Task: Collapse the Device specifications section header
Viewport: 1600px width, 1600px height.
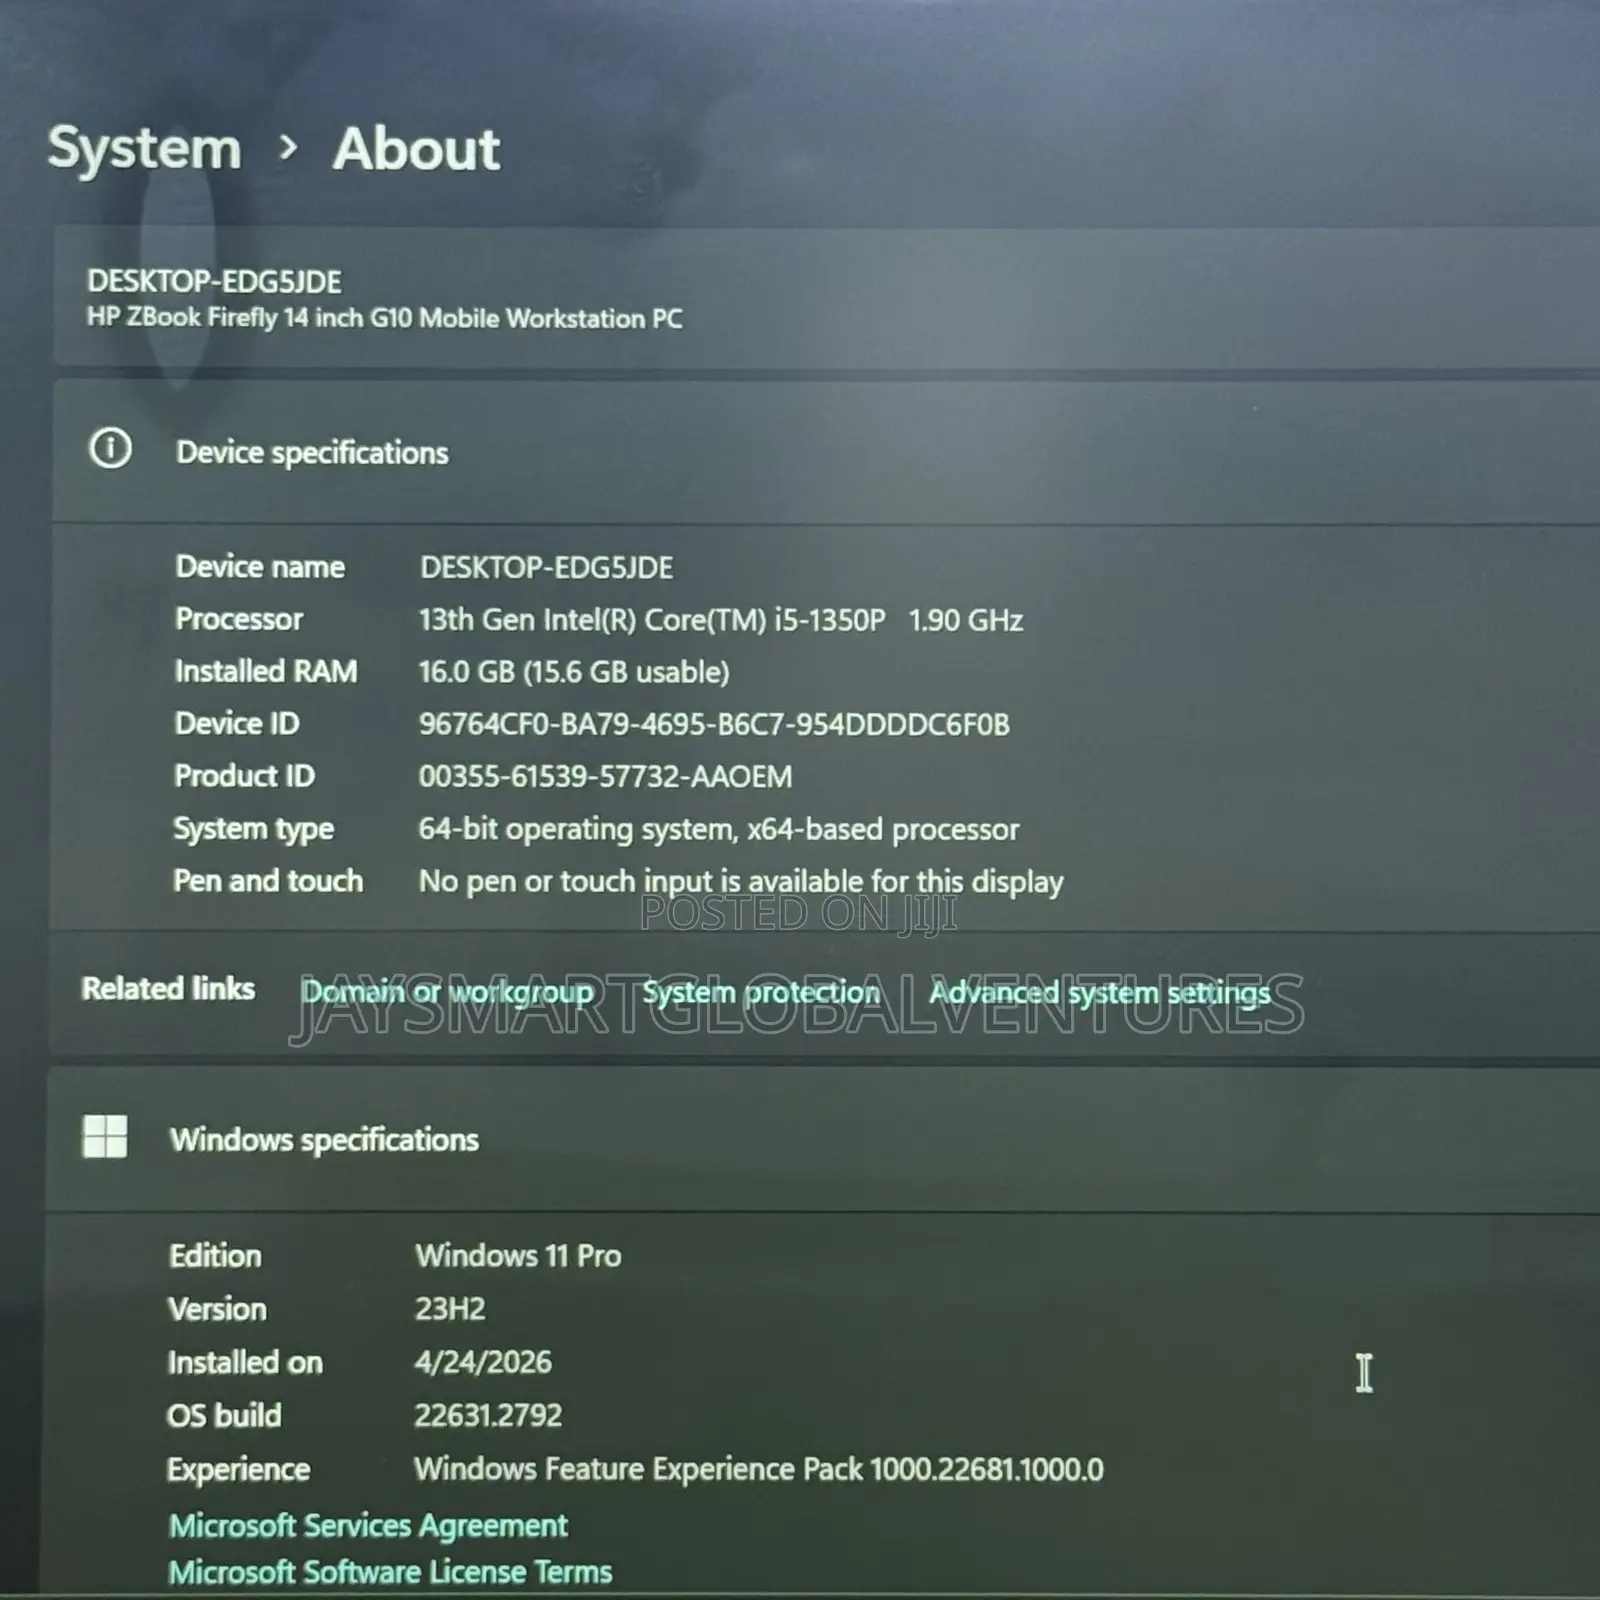Action: [826, 451]
